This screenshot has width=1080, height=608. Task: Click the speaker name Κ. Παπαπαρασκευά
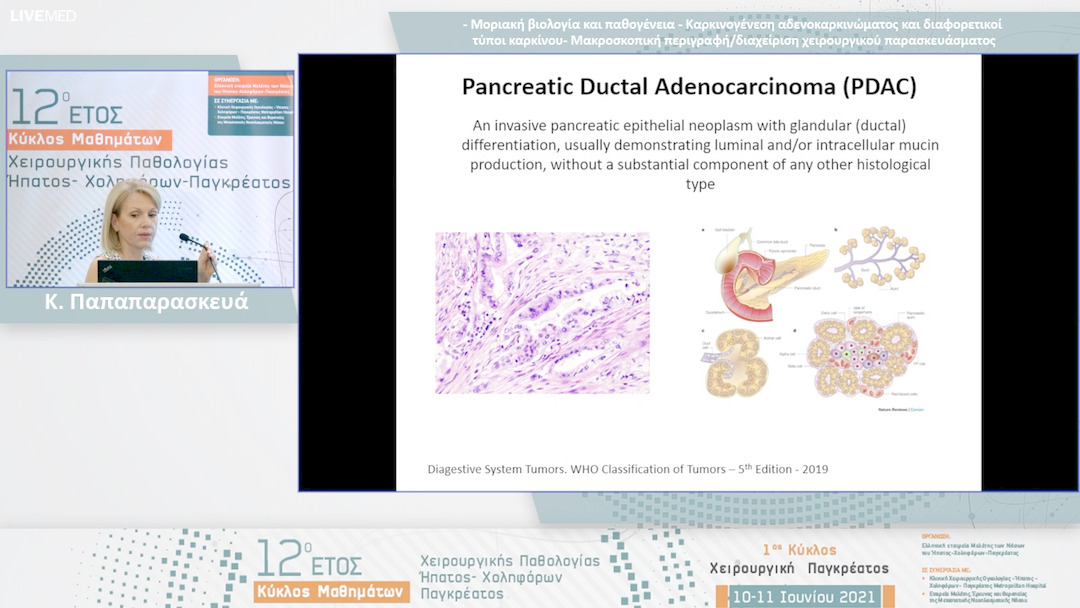(x=151, y=301)
